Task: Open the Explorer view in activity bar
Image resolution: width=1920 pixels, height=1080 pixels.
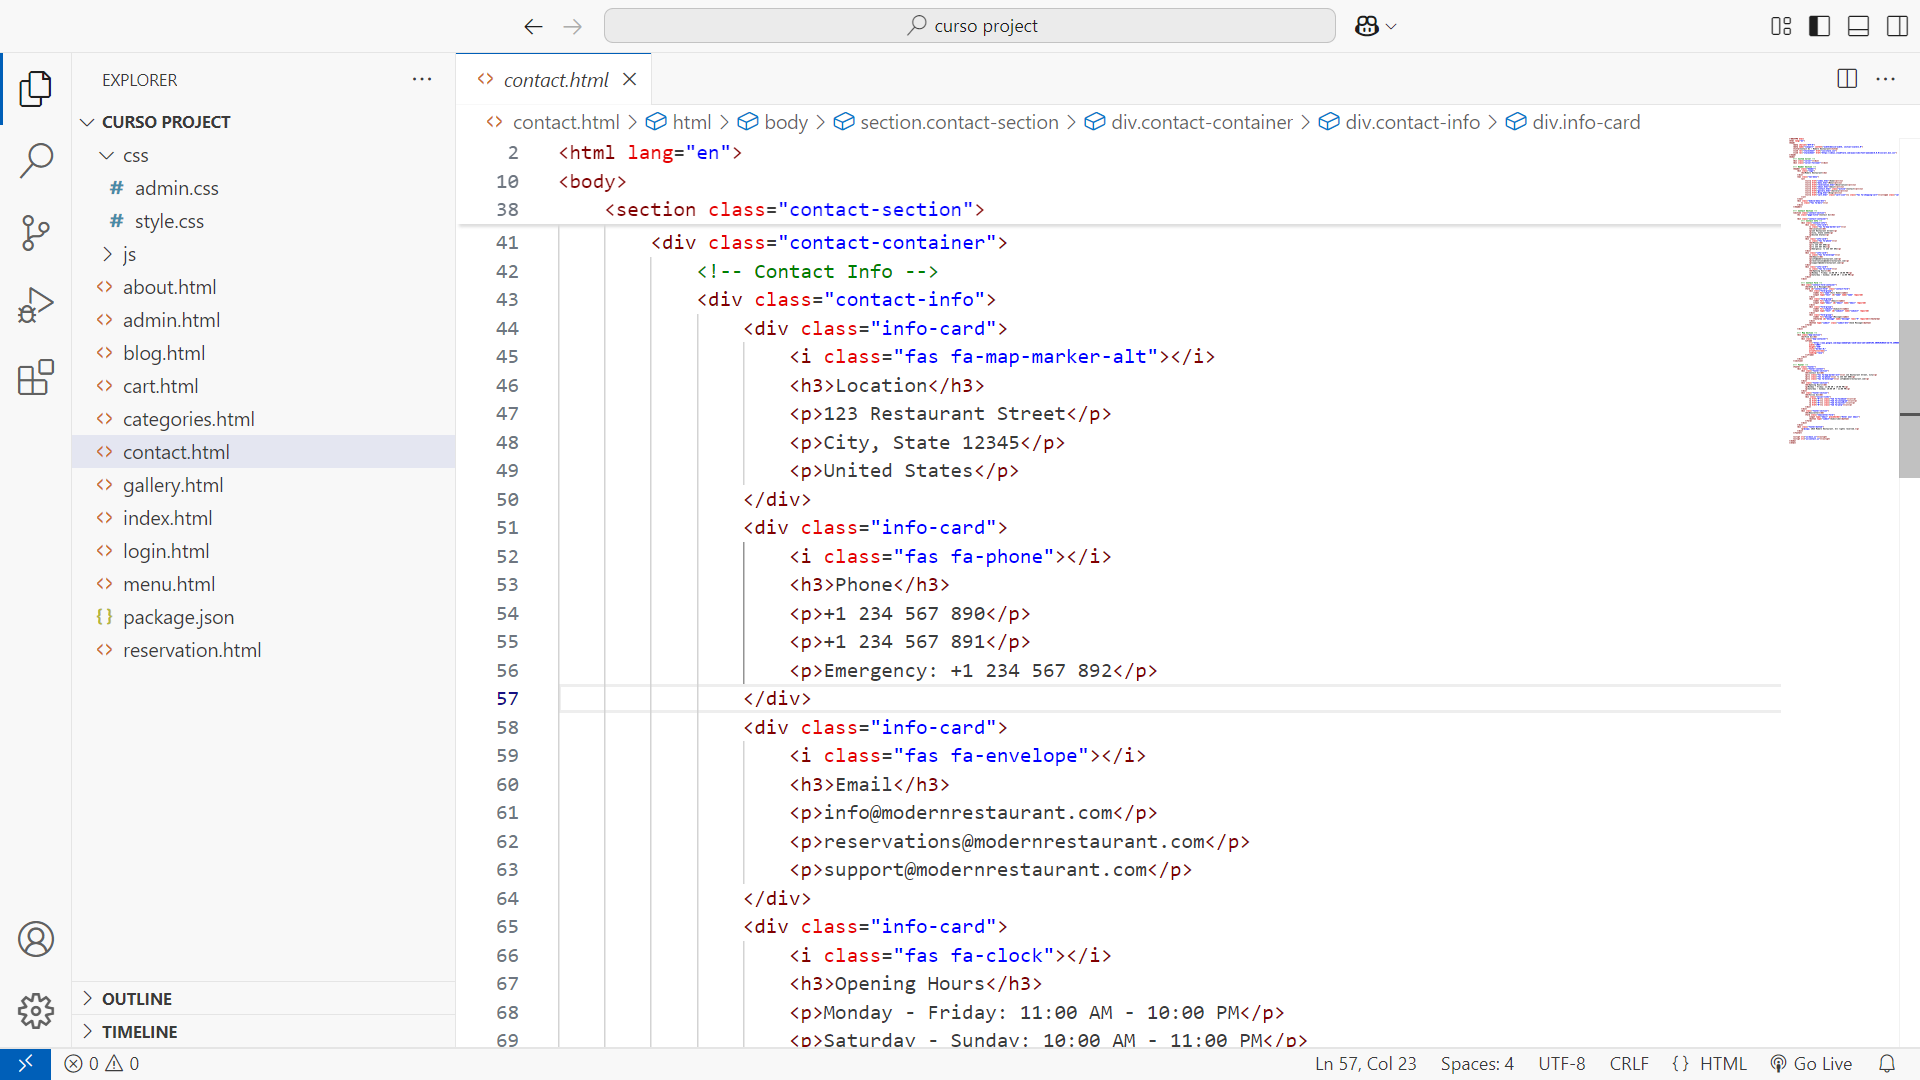Action: [36, 88]
